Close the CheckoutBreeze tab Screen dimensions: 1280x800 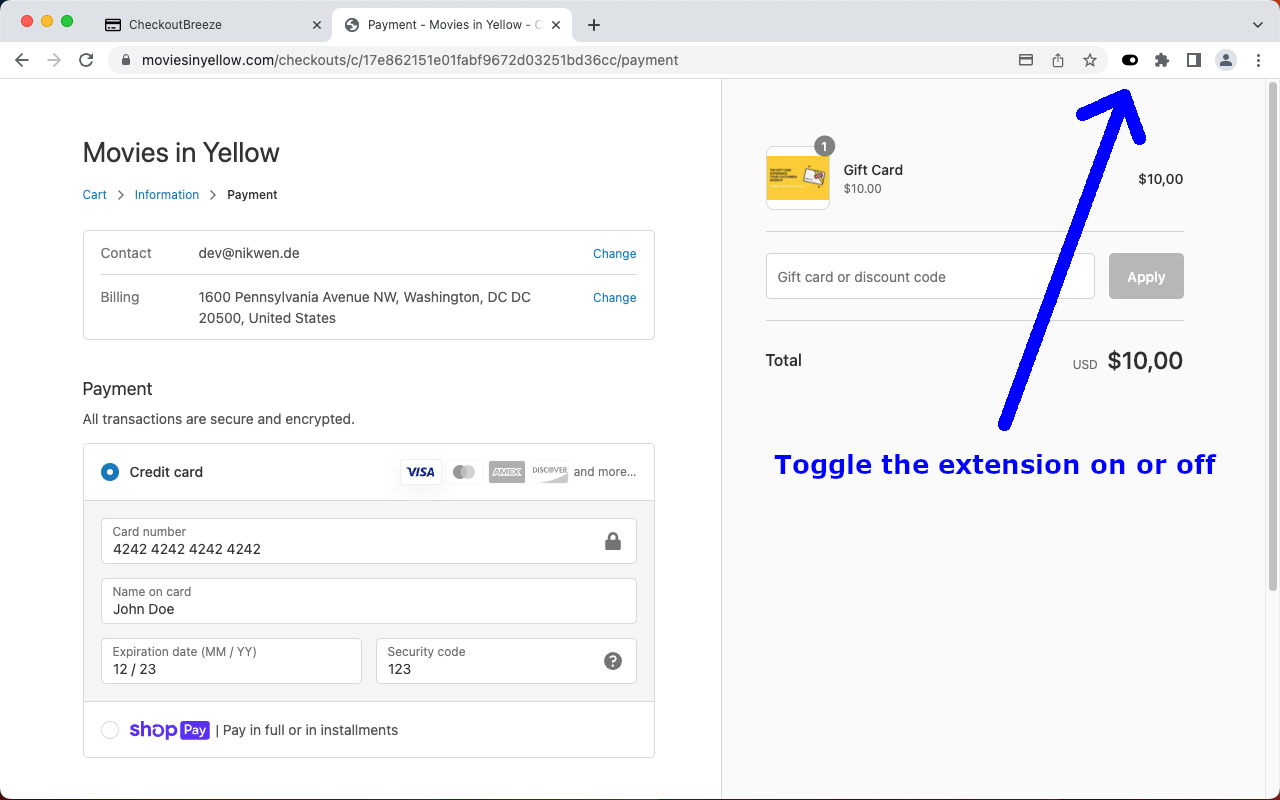(317, 25)
